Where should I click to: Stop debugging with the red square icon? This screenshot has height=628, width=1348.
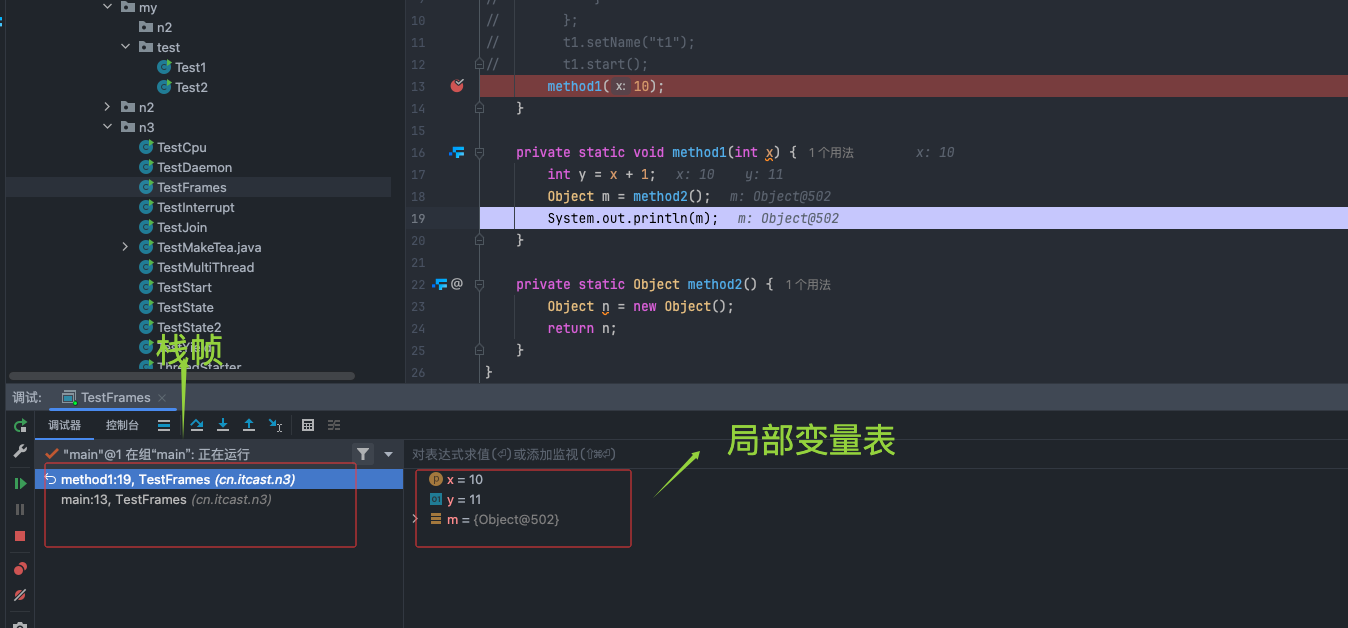click(x=20, y=536)
